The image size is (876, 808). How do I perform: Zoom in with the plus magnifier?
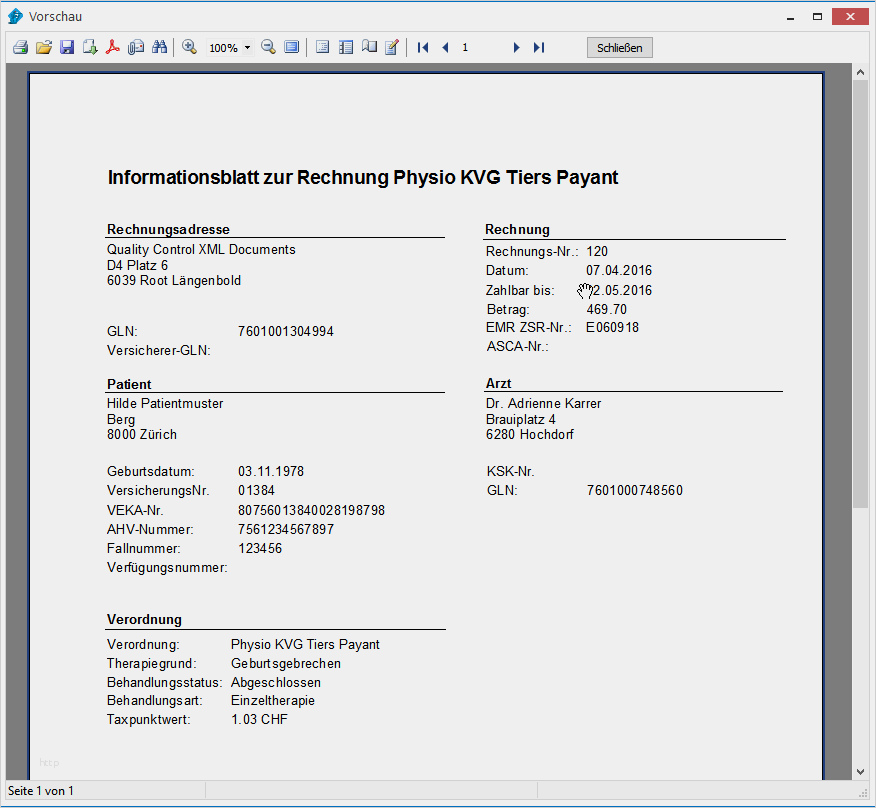click(189, 47)
